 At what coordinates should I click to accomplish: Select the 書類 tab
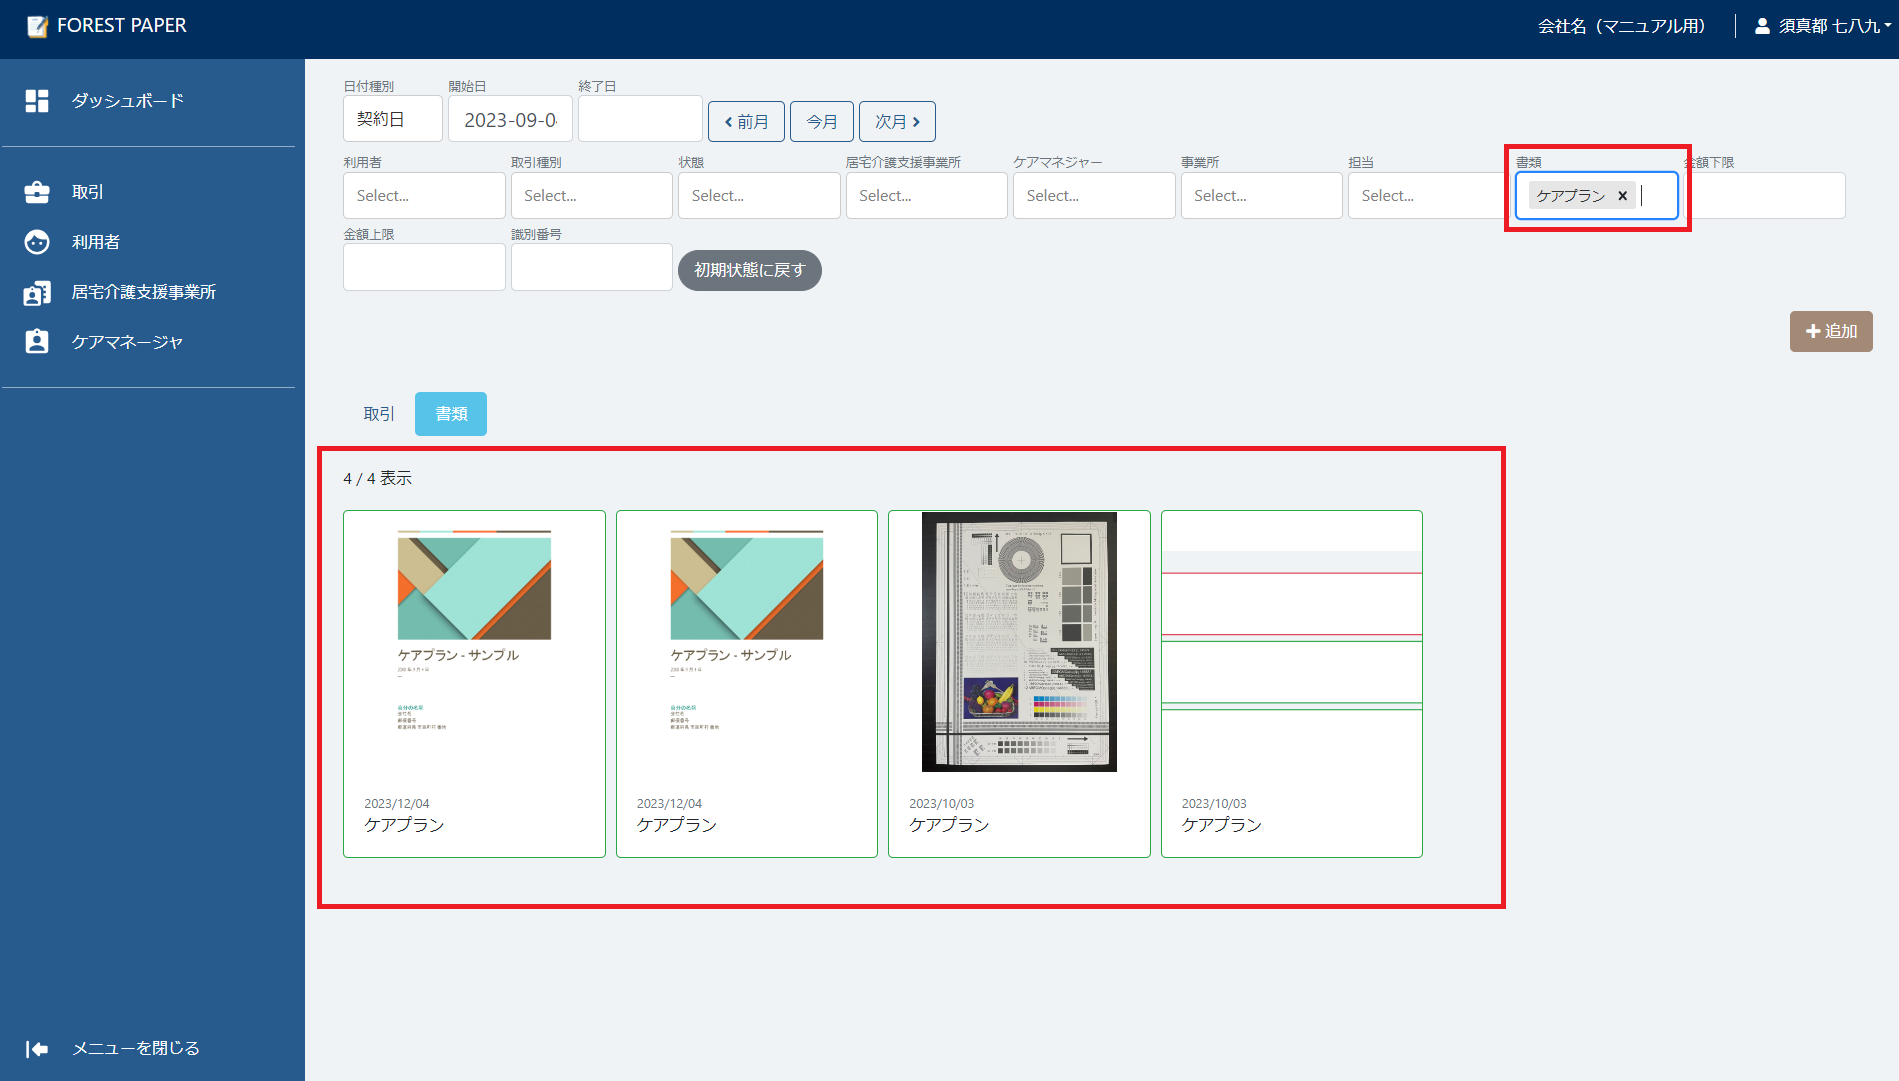(x=451, y=414)
